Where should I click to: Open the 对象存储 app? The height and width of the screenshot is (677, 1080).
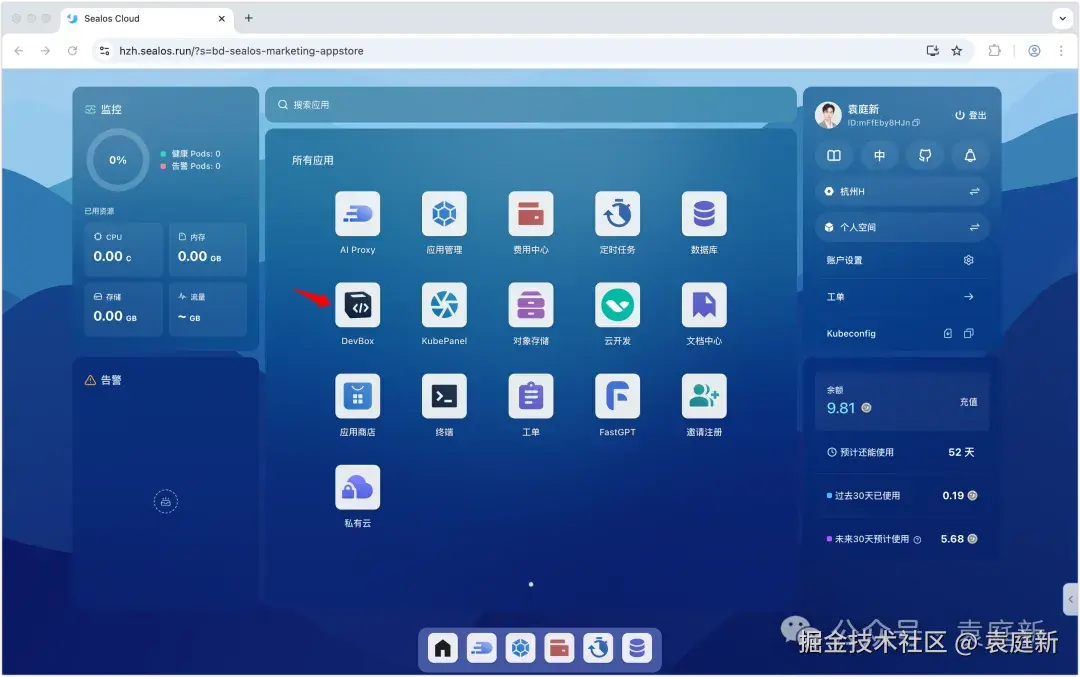coord(530,305)
